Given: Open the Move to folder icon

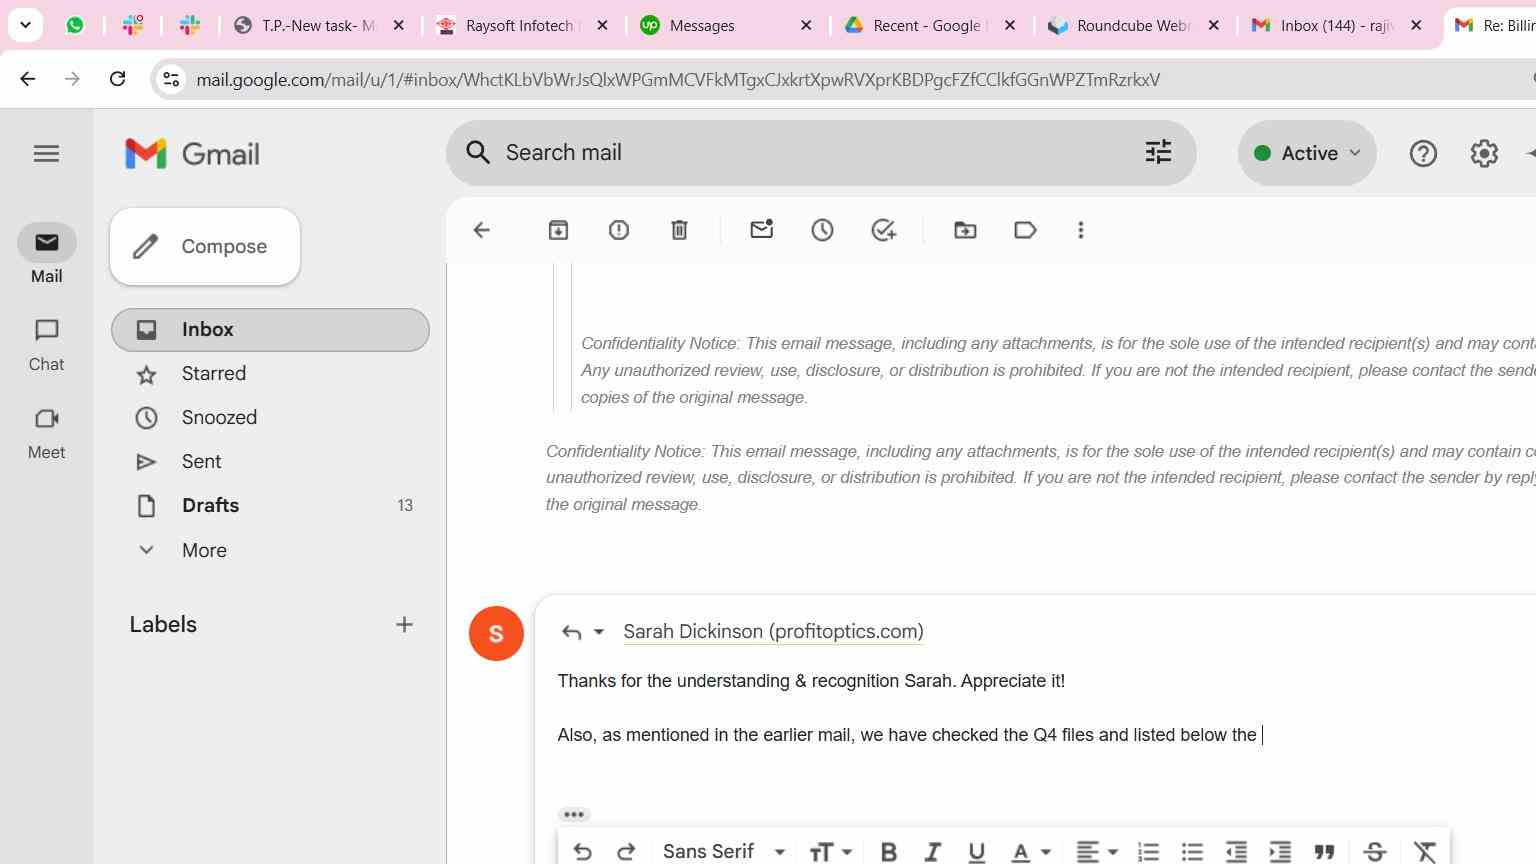Looking at the screenshot, I should tap(965, 230).
